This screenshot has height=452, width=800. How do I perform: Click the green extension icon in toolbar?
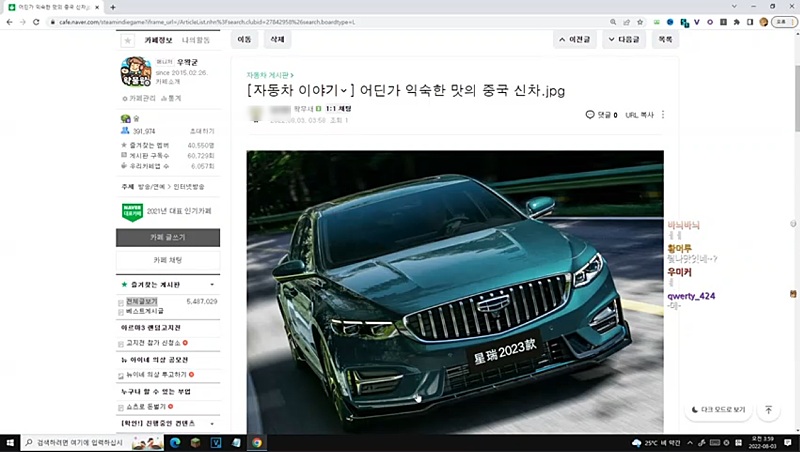coord(657,22)
